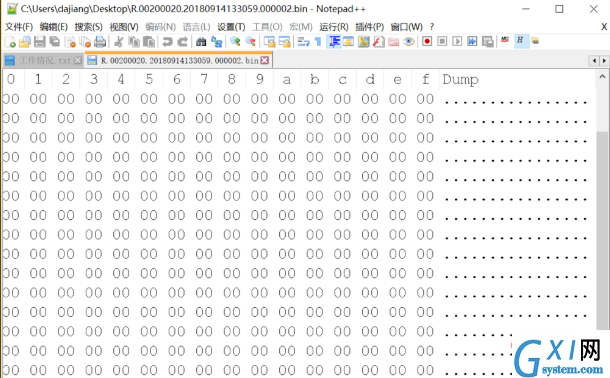This screenshot has width=610, height=378.
Task: Click the Save toolbar icon
Action: point(40,42)
